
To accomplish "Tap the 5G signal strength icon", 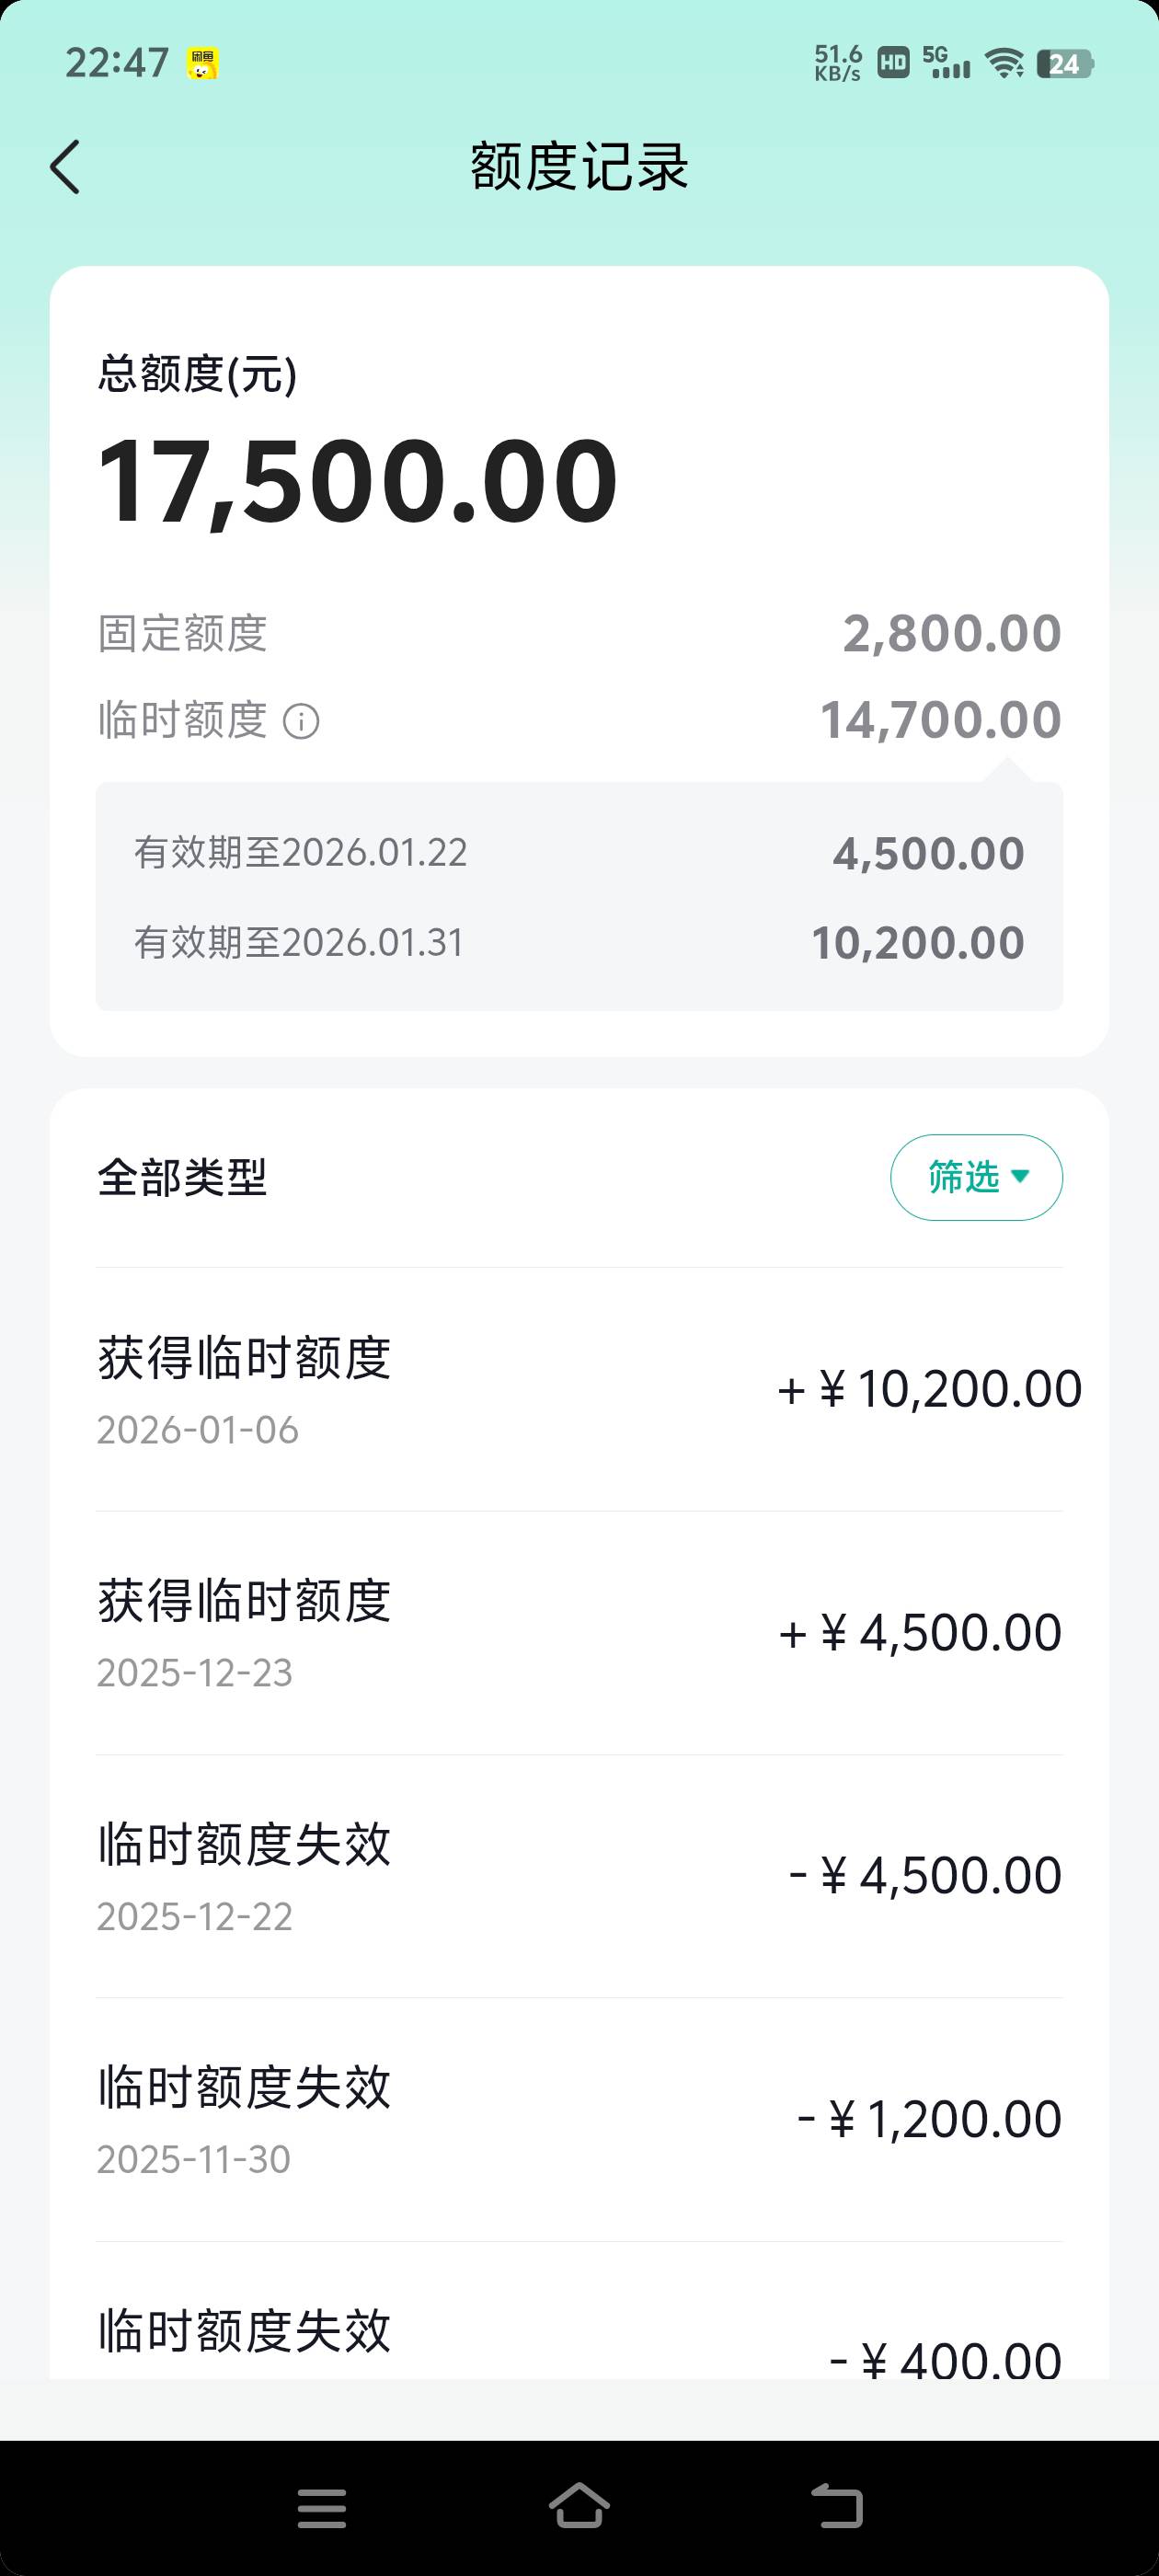I will (x=946, y=62).
